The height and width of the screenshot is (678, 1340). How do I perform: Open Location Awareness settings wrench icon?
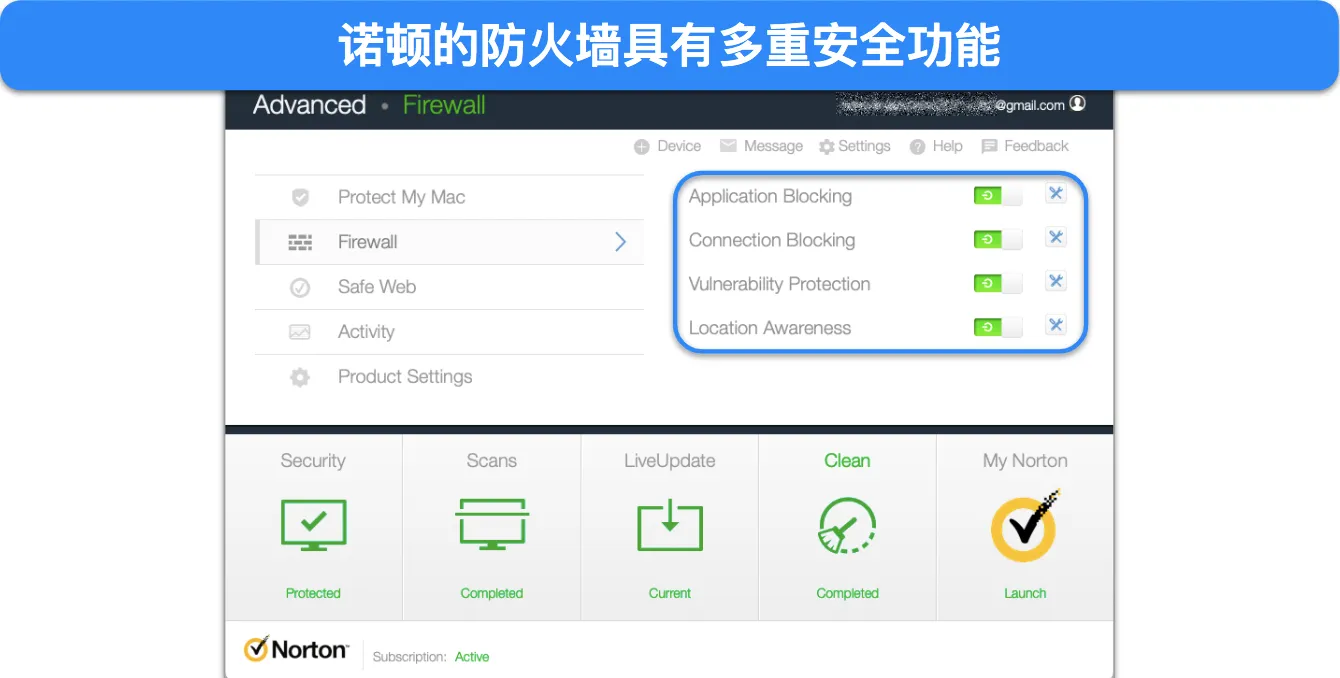(1055, 326)
